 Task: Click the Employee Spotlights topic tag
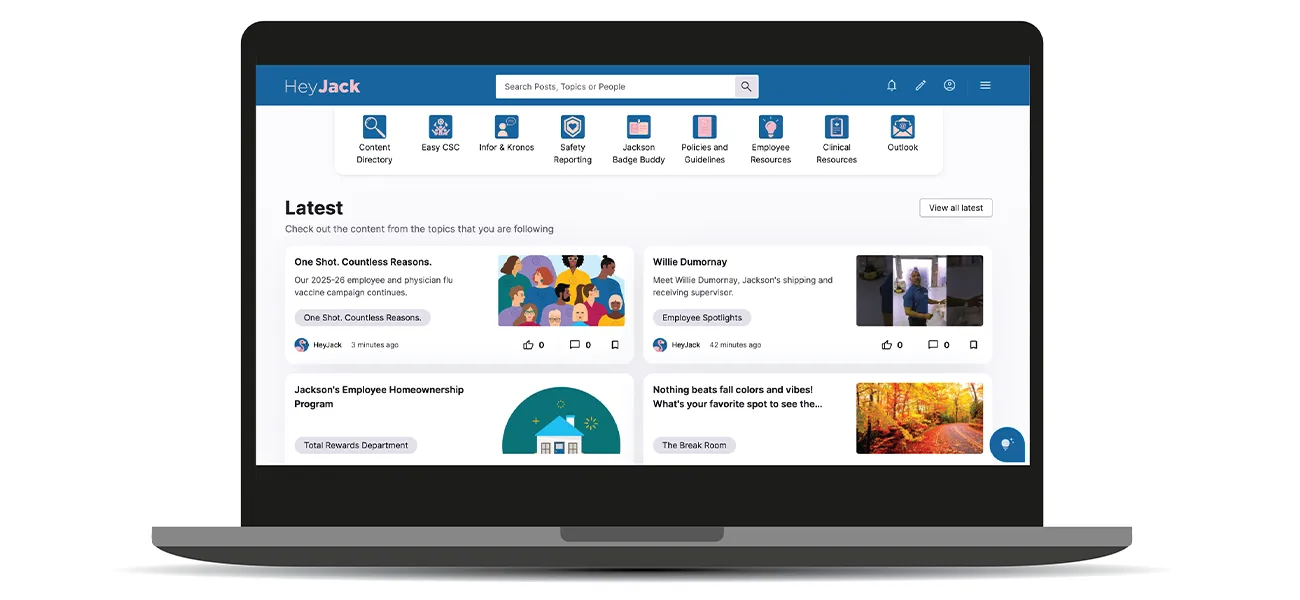pos(702,318)
